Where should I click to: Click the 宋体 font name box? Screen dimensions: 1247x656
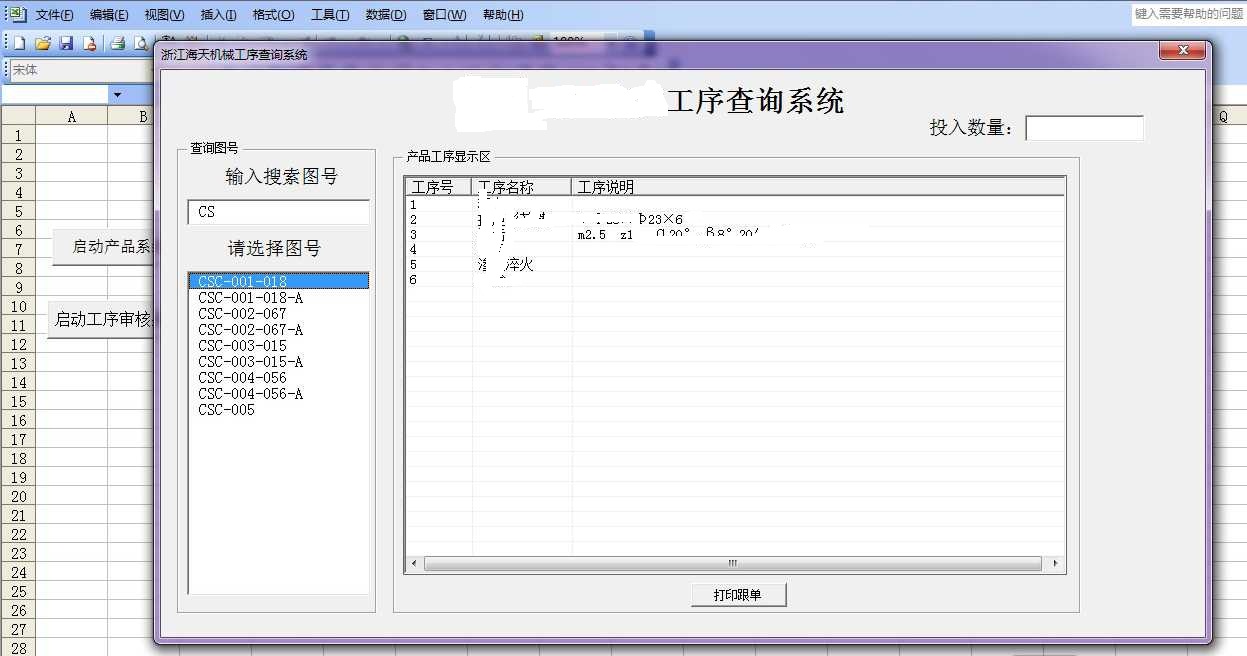[80, 70]
